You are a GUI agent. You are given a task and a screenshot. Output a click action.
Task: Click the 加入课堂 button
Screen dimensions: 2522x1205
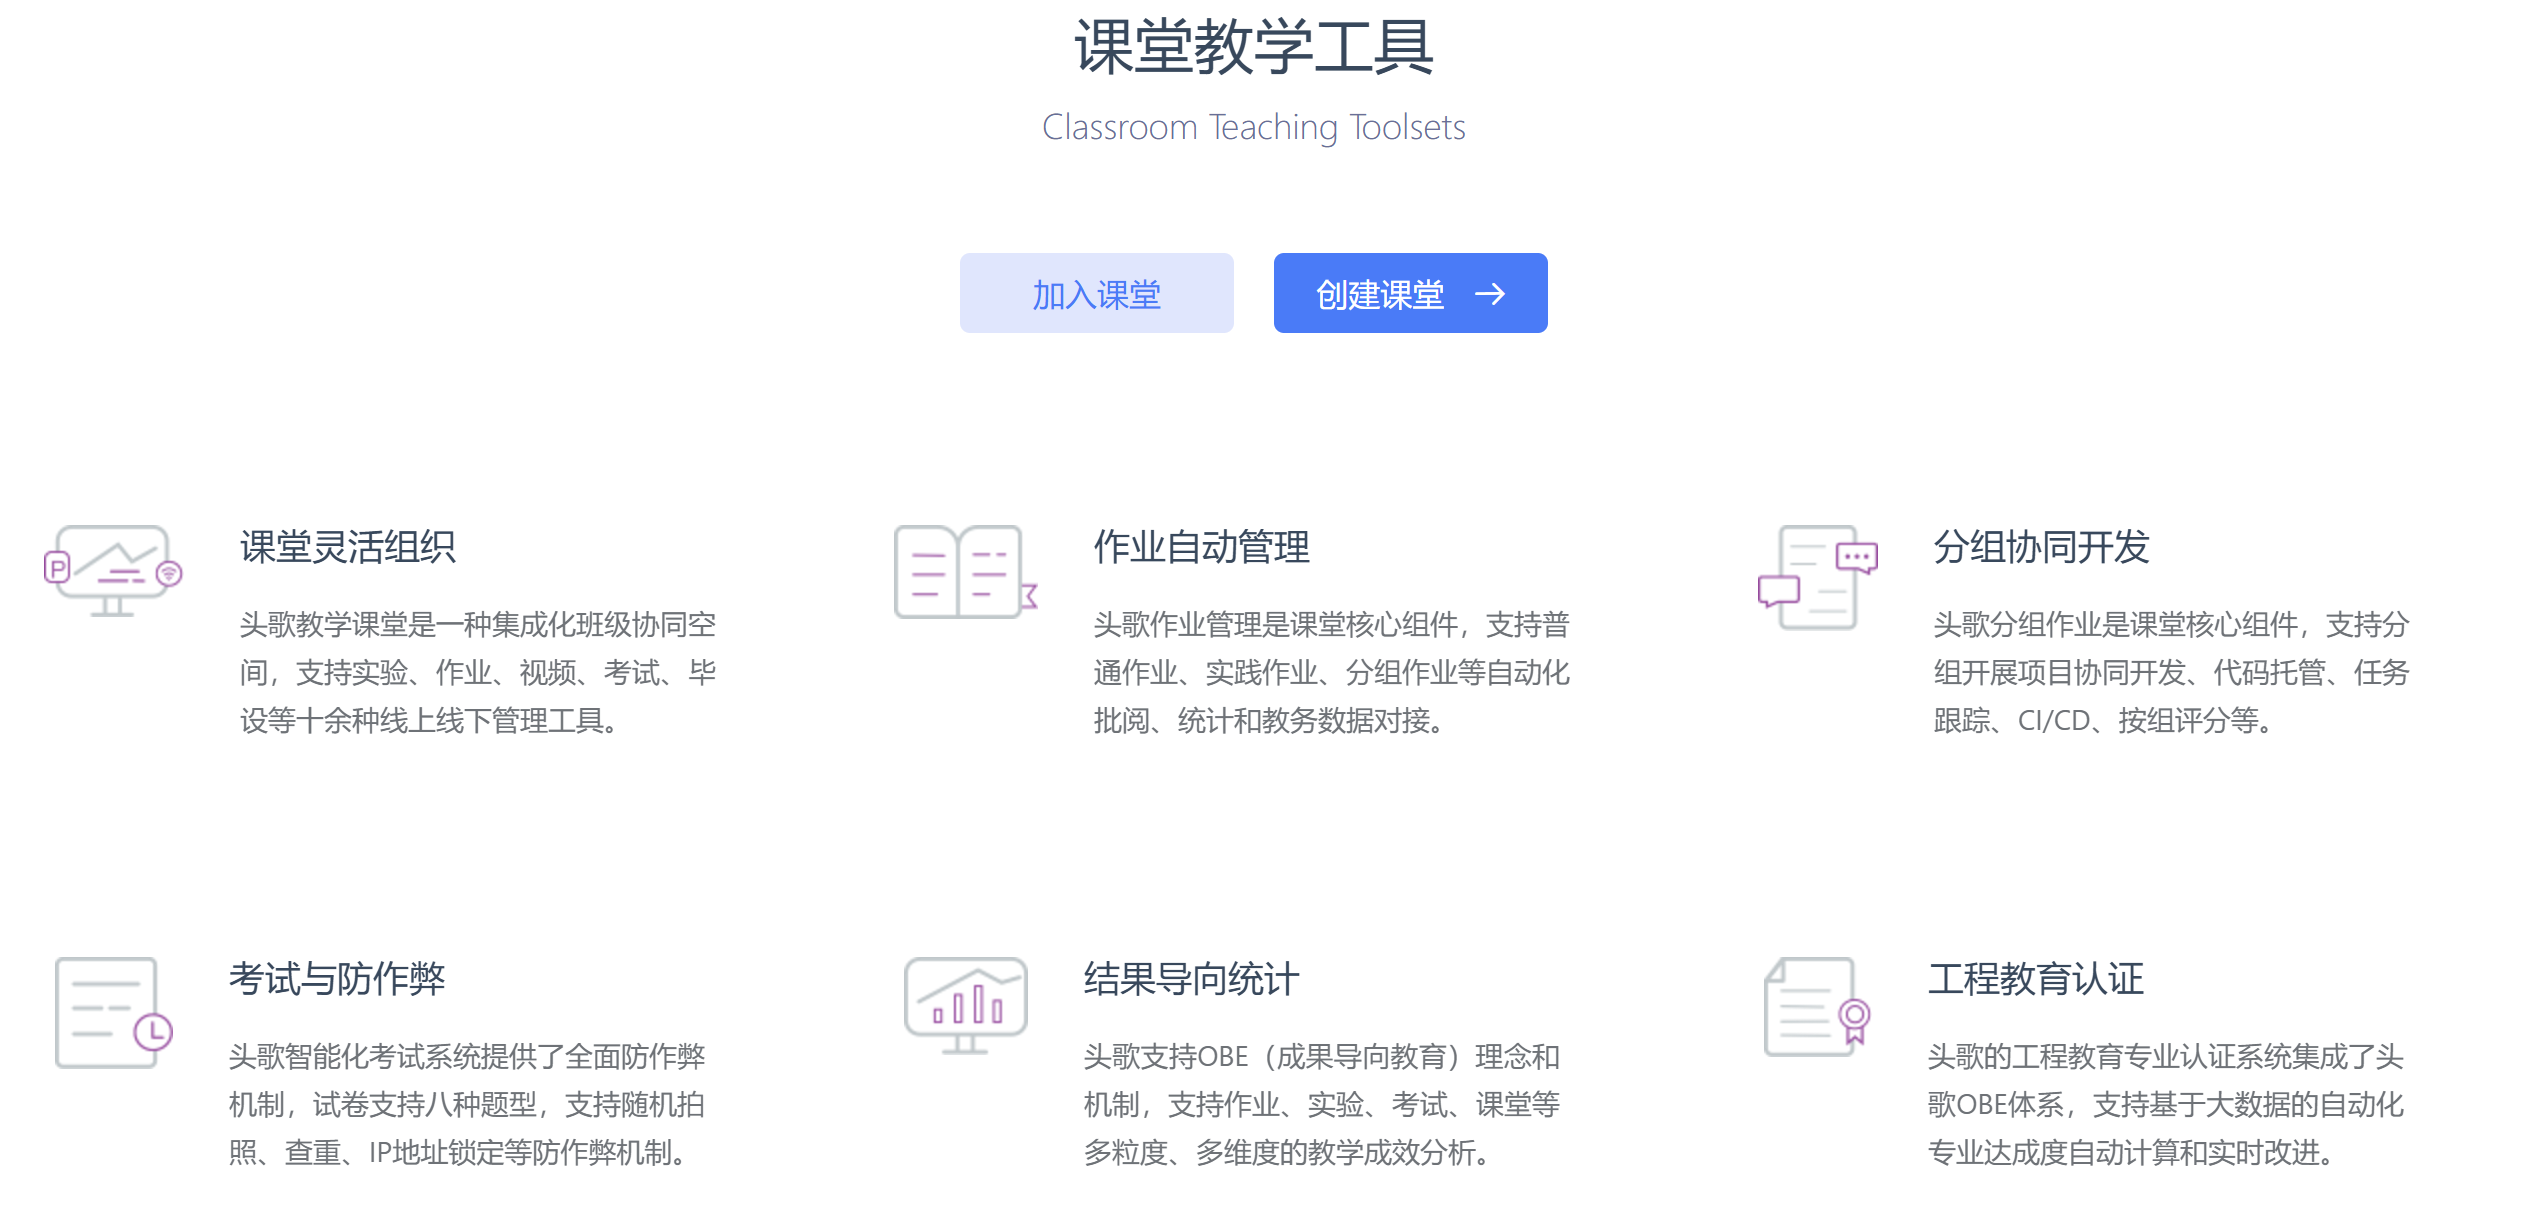1096,294
